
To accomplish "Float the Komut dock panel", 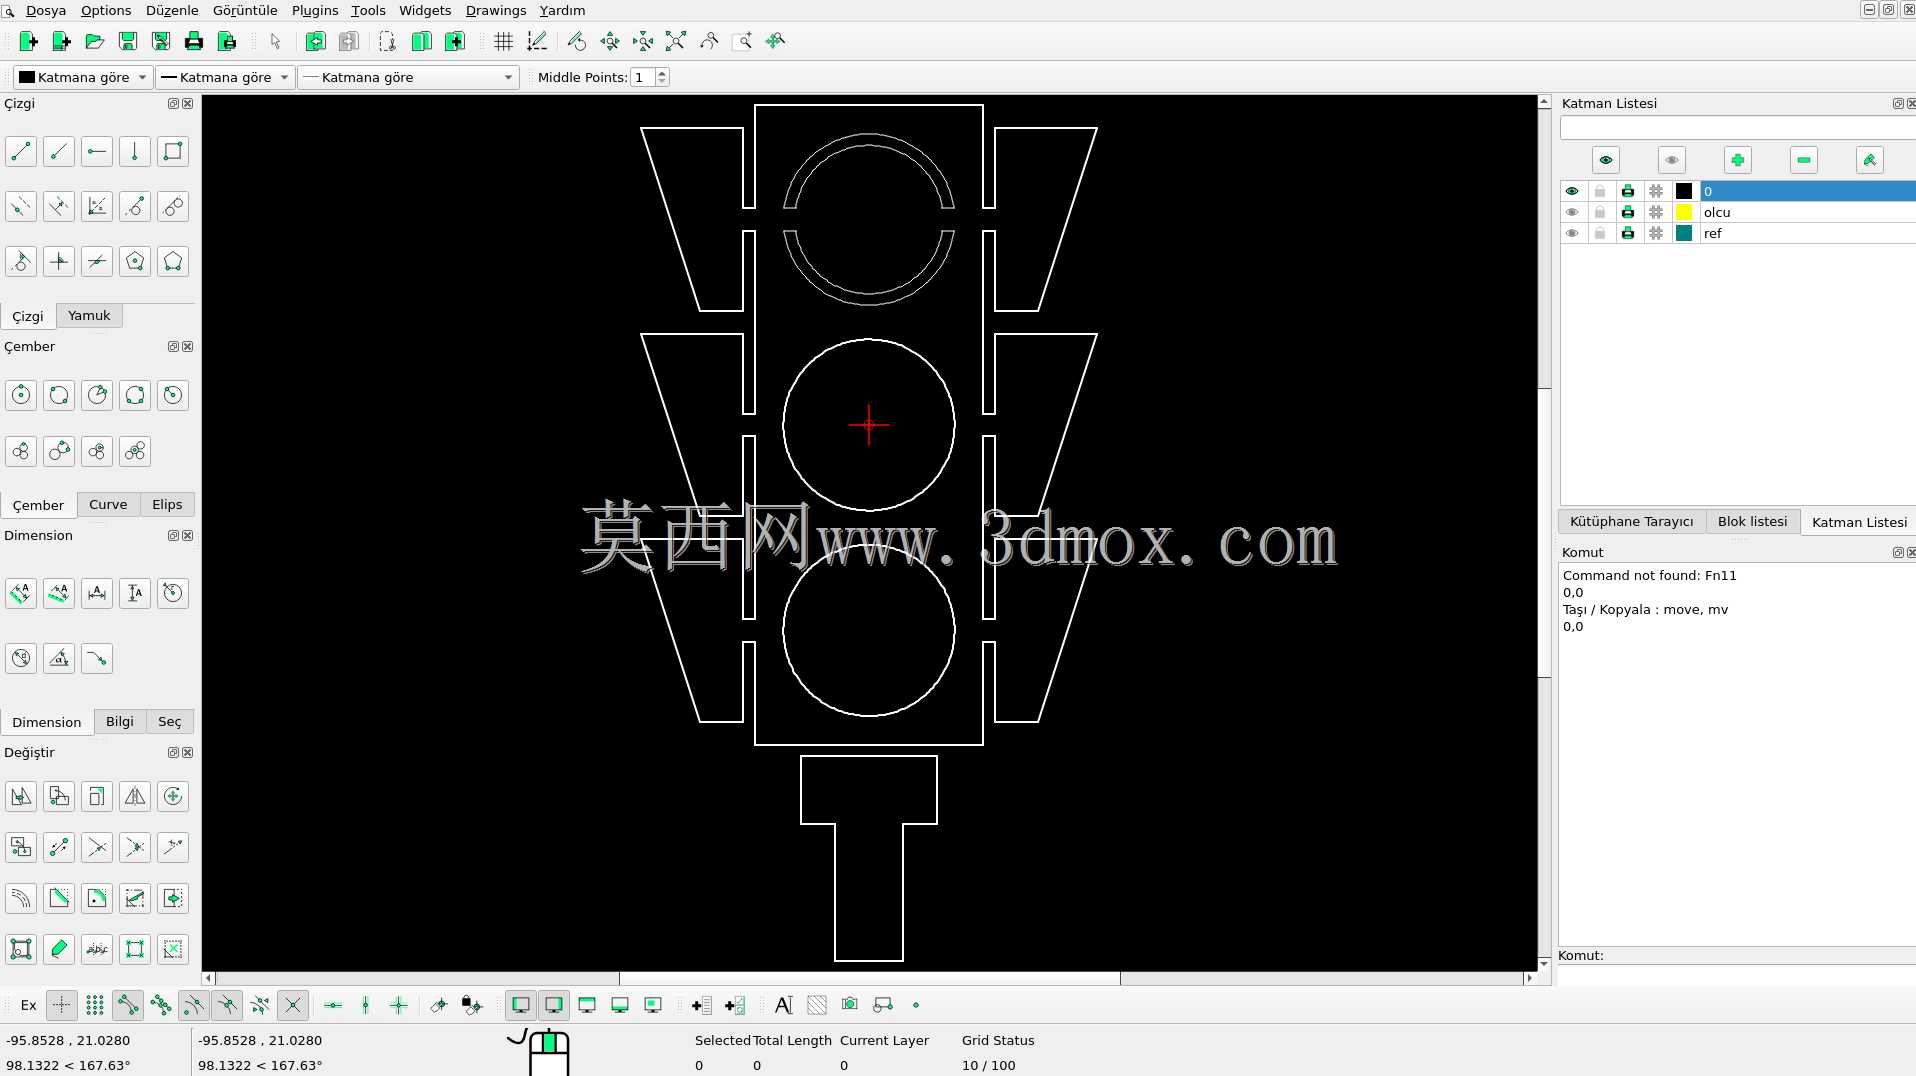I will point(1898,553).
